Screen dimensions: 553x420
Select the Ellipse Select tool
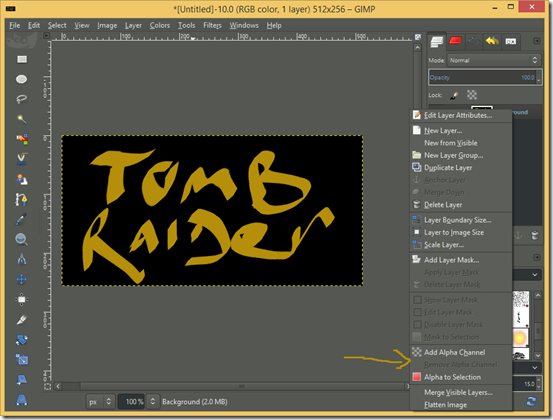(x=22, y=79)
